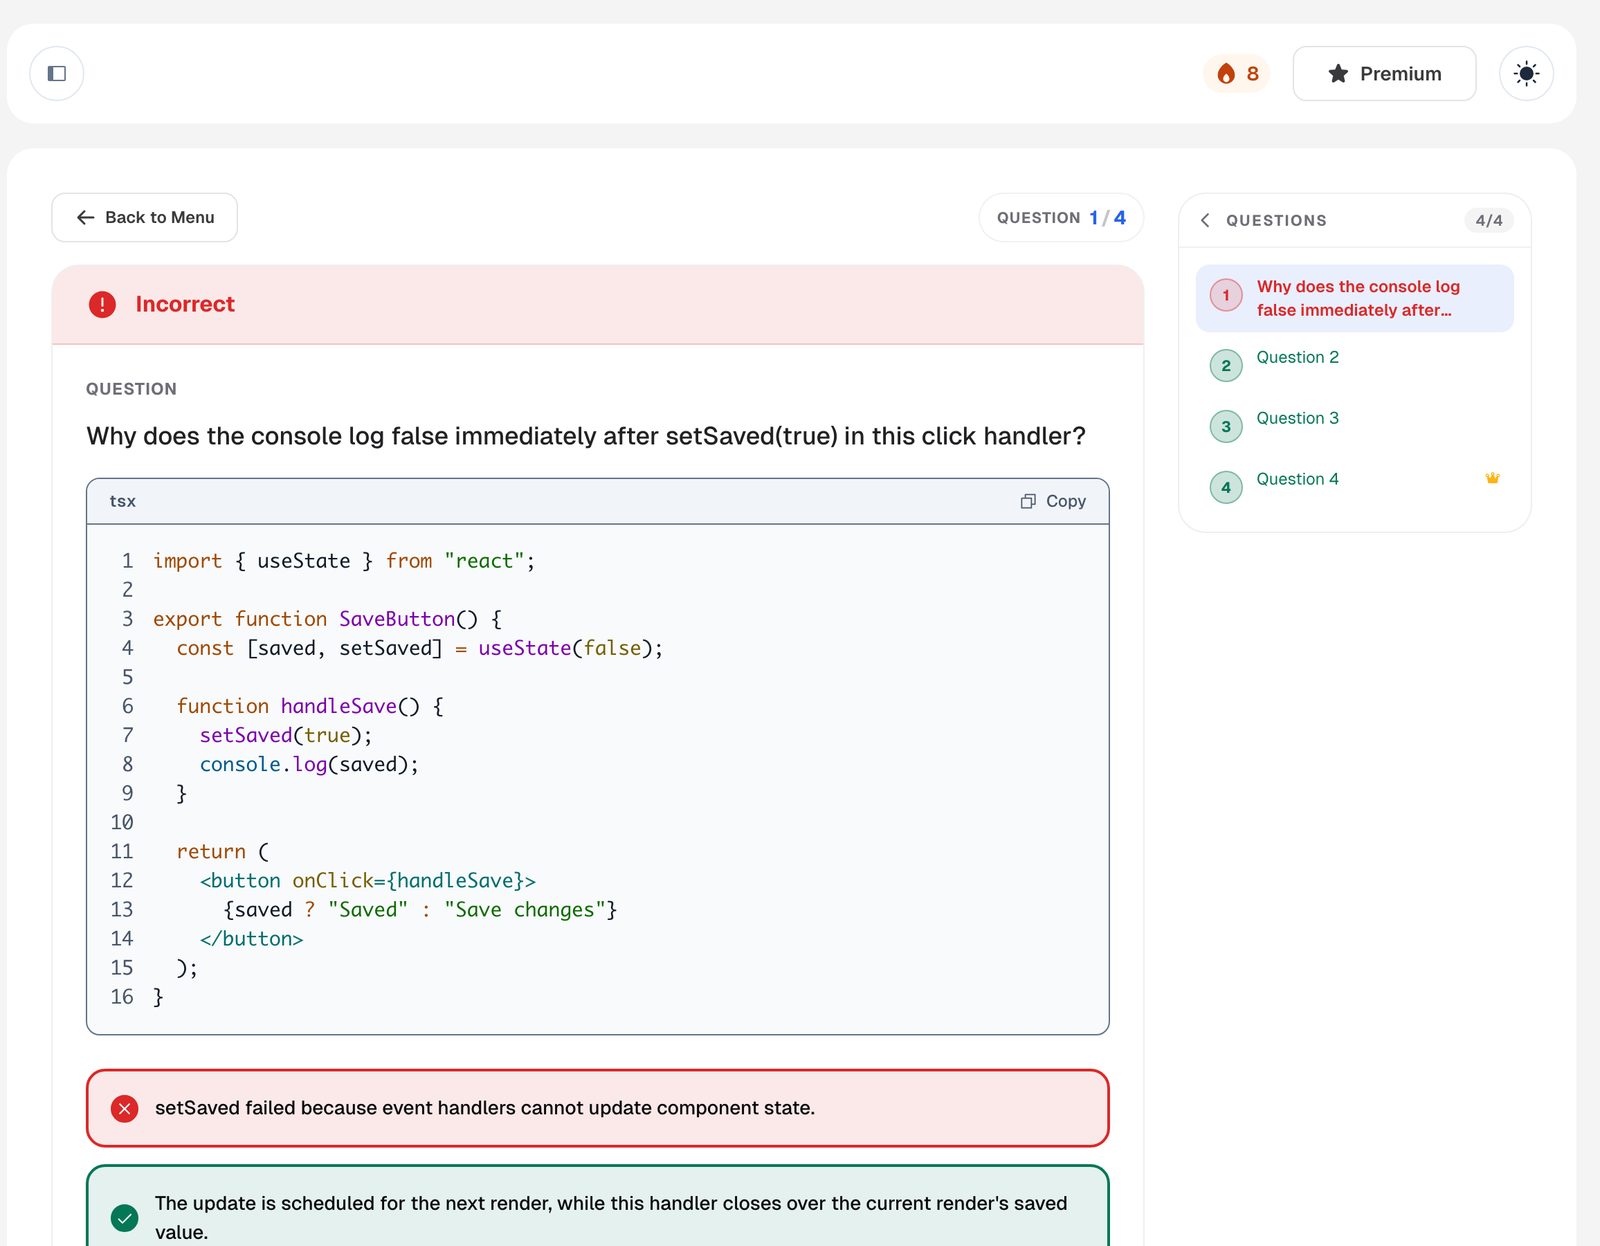The width and height of the screenshot is (1600, 1246).
Task: Click the premium crown icon on Question 4
Action: click(x=1492, y=478)
